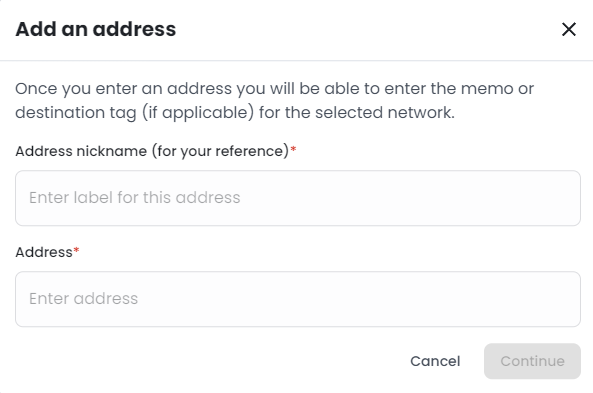Click red asterisk beside Address label

[76, 250]
